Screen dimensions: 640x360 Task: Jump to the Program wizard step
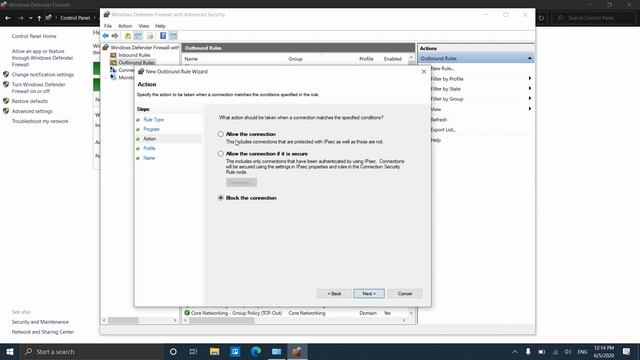(x=151, y=129)
